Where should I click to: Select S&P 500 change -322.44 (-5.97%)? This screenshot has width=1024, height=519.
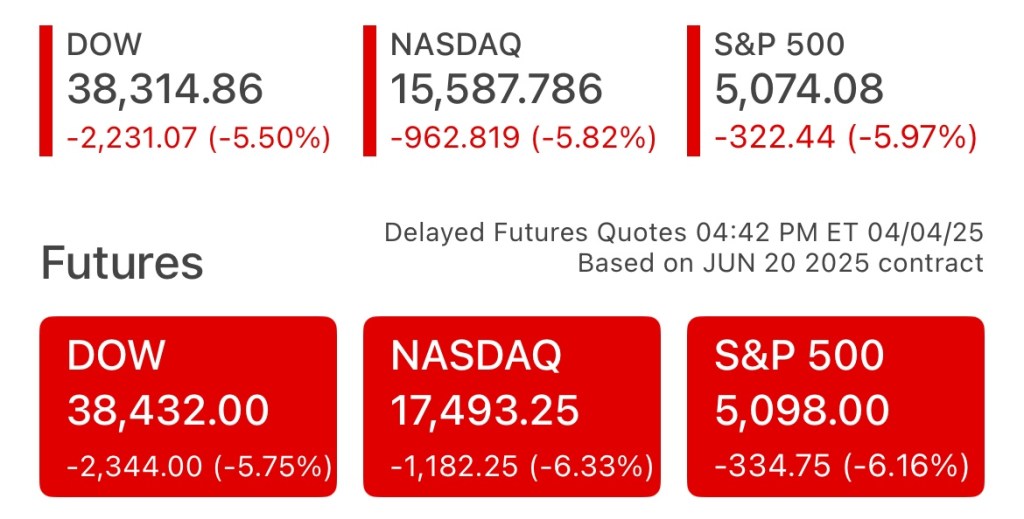[845, 138]
